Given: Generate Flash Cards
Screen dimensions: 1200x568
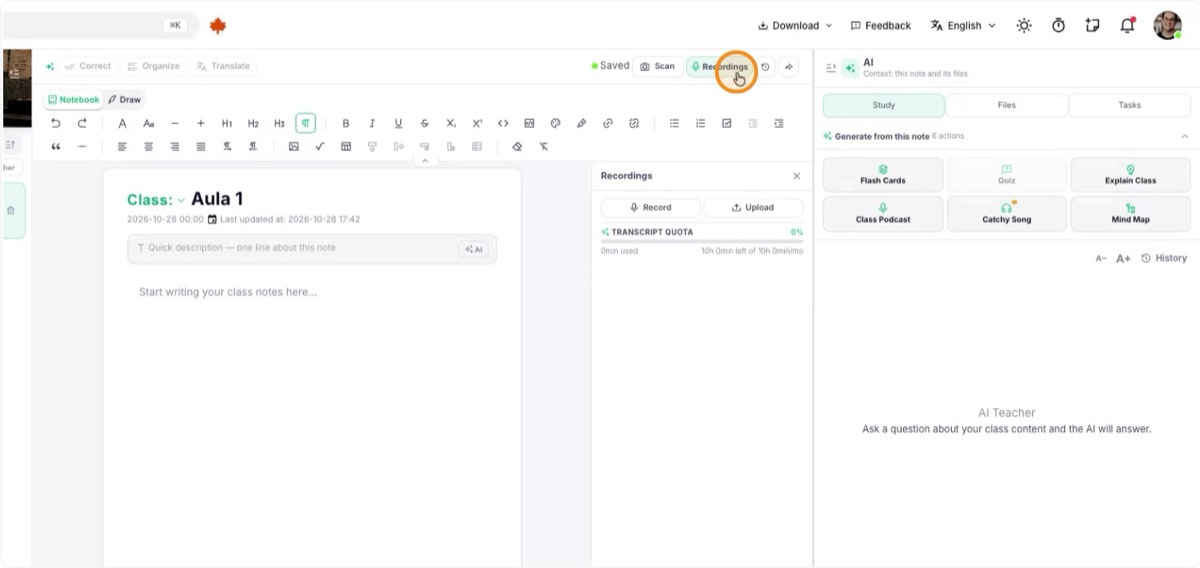Looking at the screenshot, I should click(883, 175).
